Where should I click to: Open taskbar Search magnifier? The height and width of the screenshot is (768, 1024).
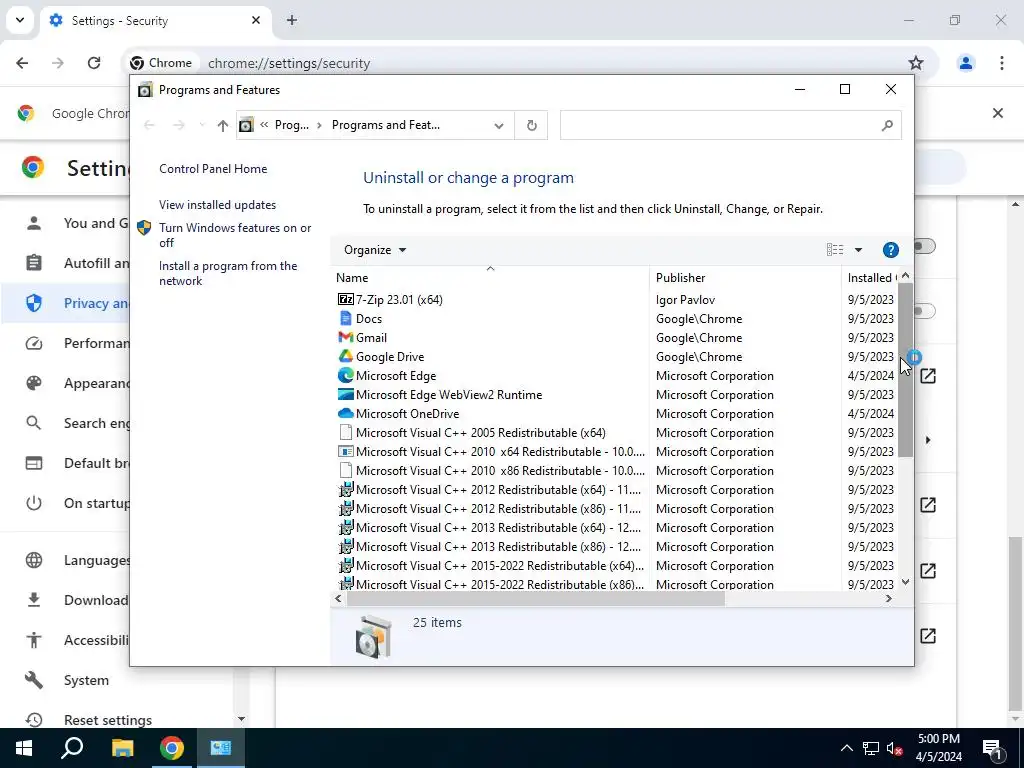(72, 748)
